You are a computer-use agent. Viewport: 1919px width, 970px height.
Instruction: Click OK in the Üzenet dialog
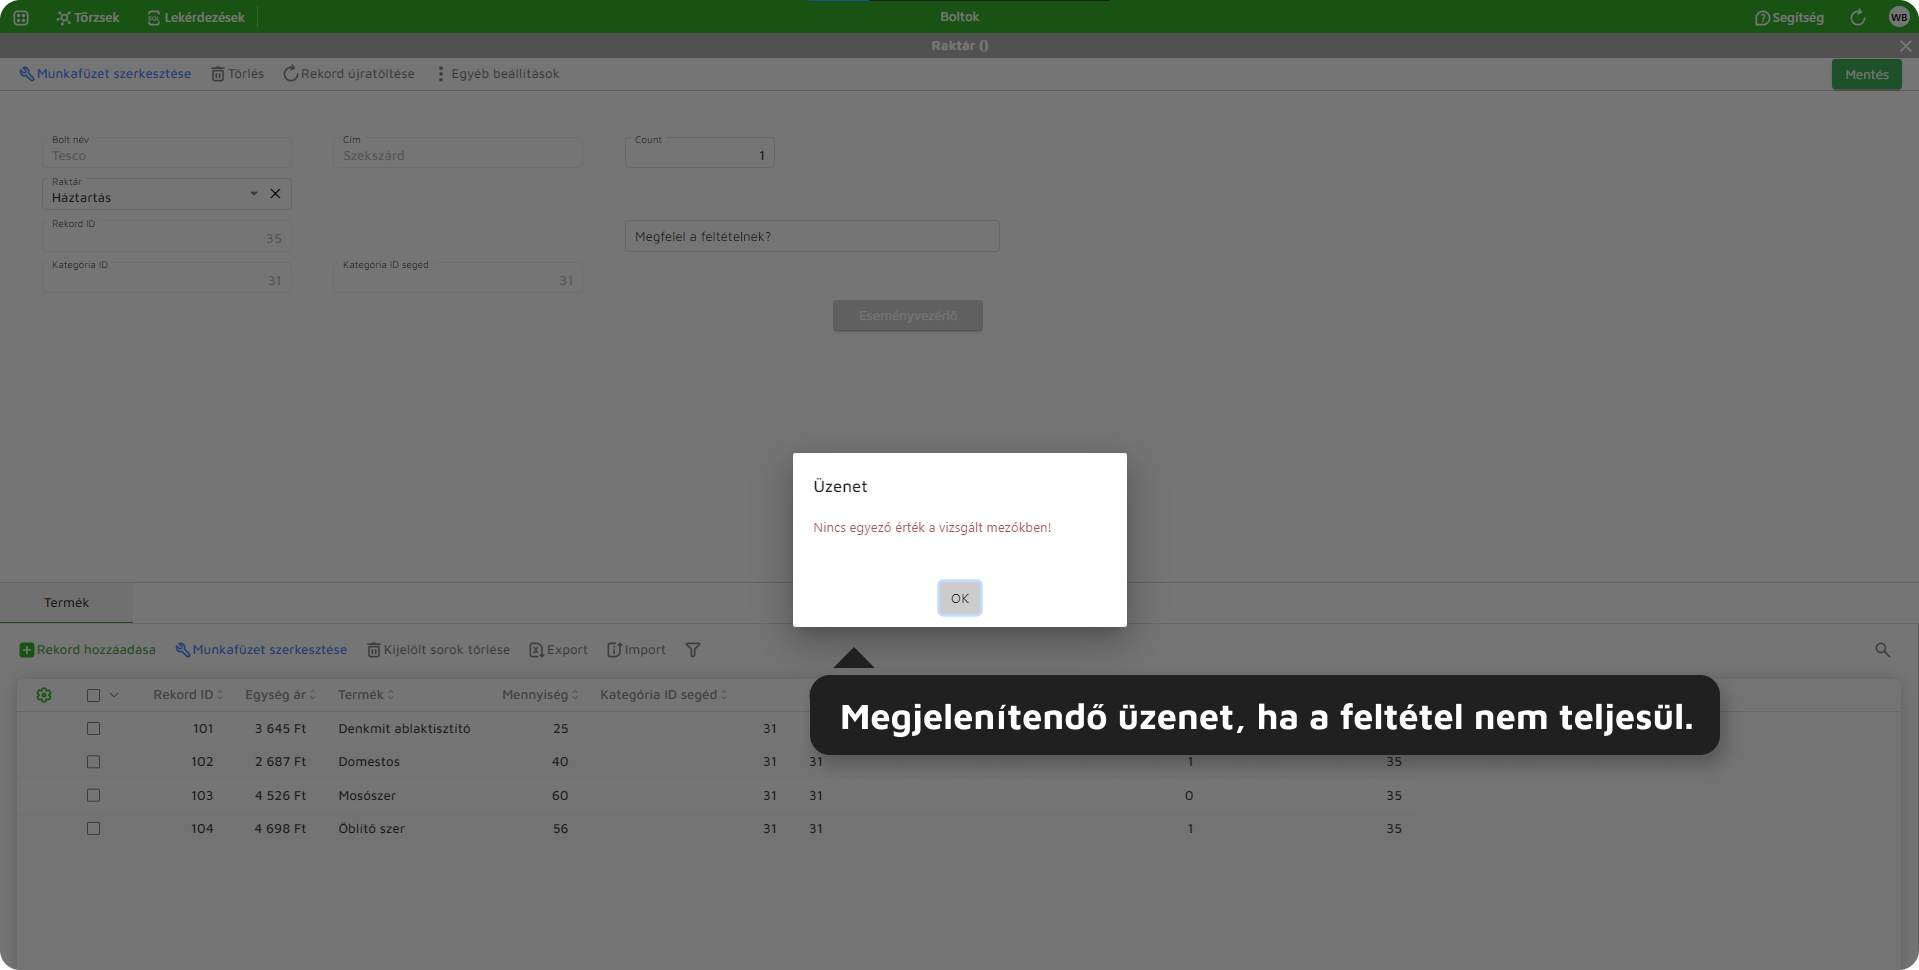click(x=960, y=598)
